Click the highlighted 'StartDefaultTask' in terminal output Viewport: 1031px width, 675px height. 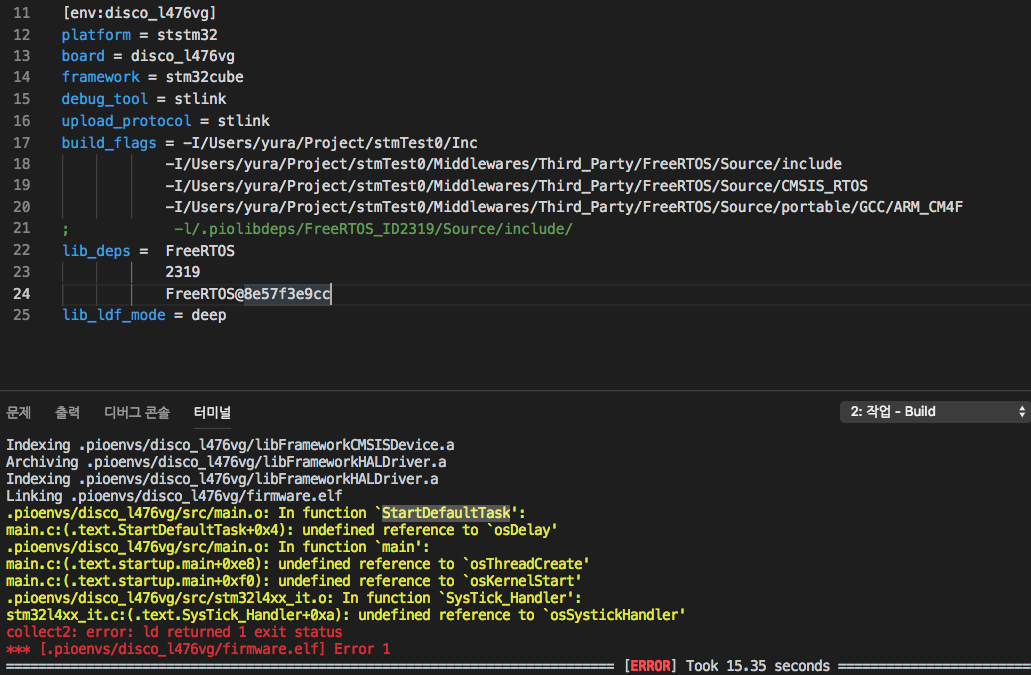446,512
